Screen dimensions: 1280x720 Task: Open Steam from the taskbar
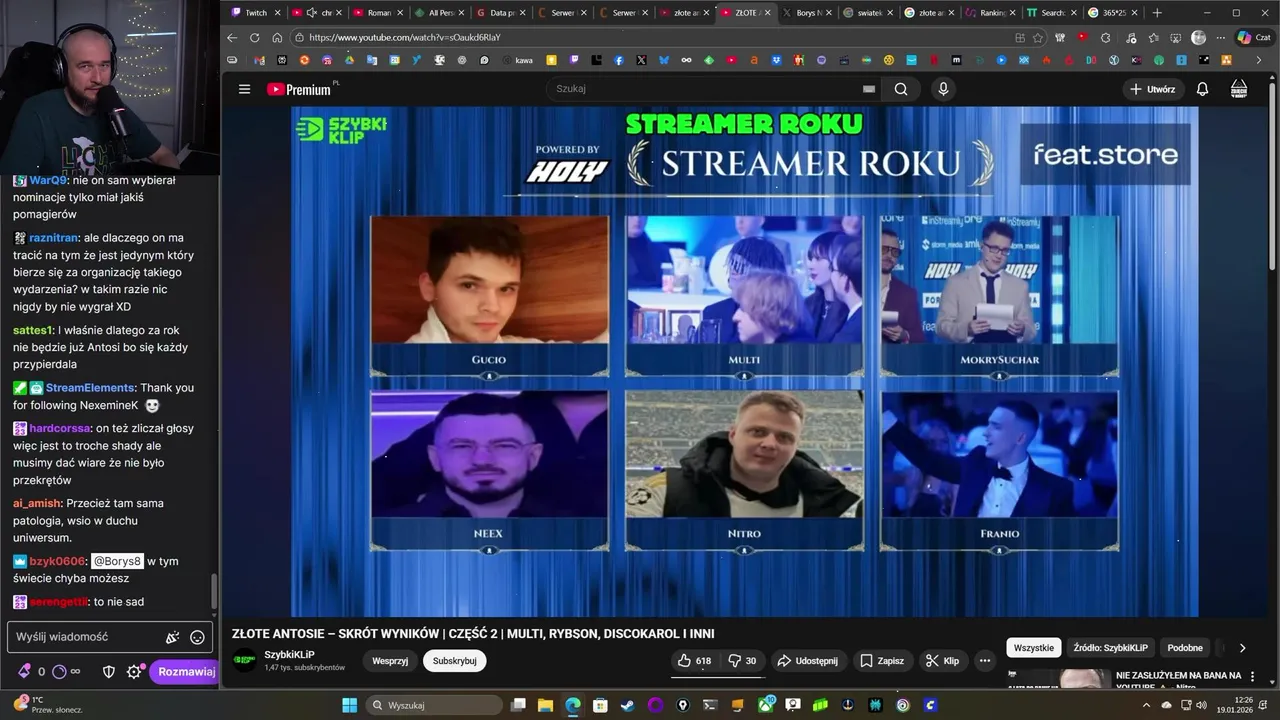tap(626, 705)
